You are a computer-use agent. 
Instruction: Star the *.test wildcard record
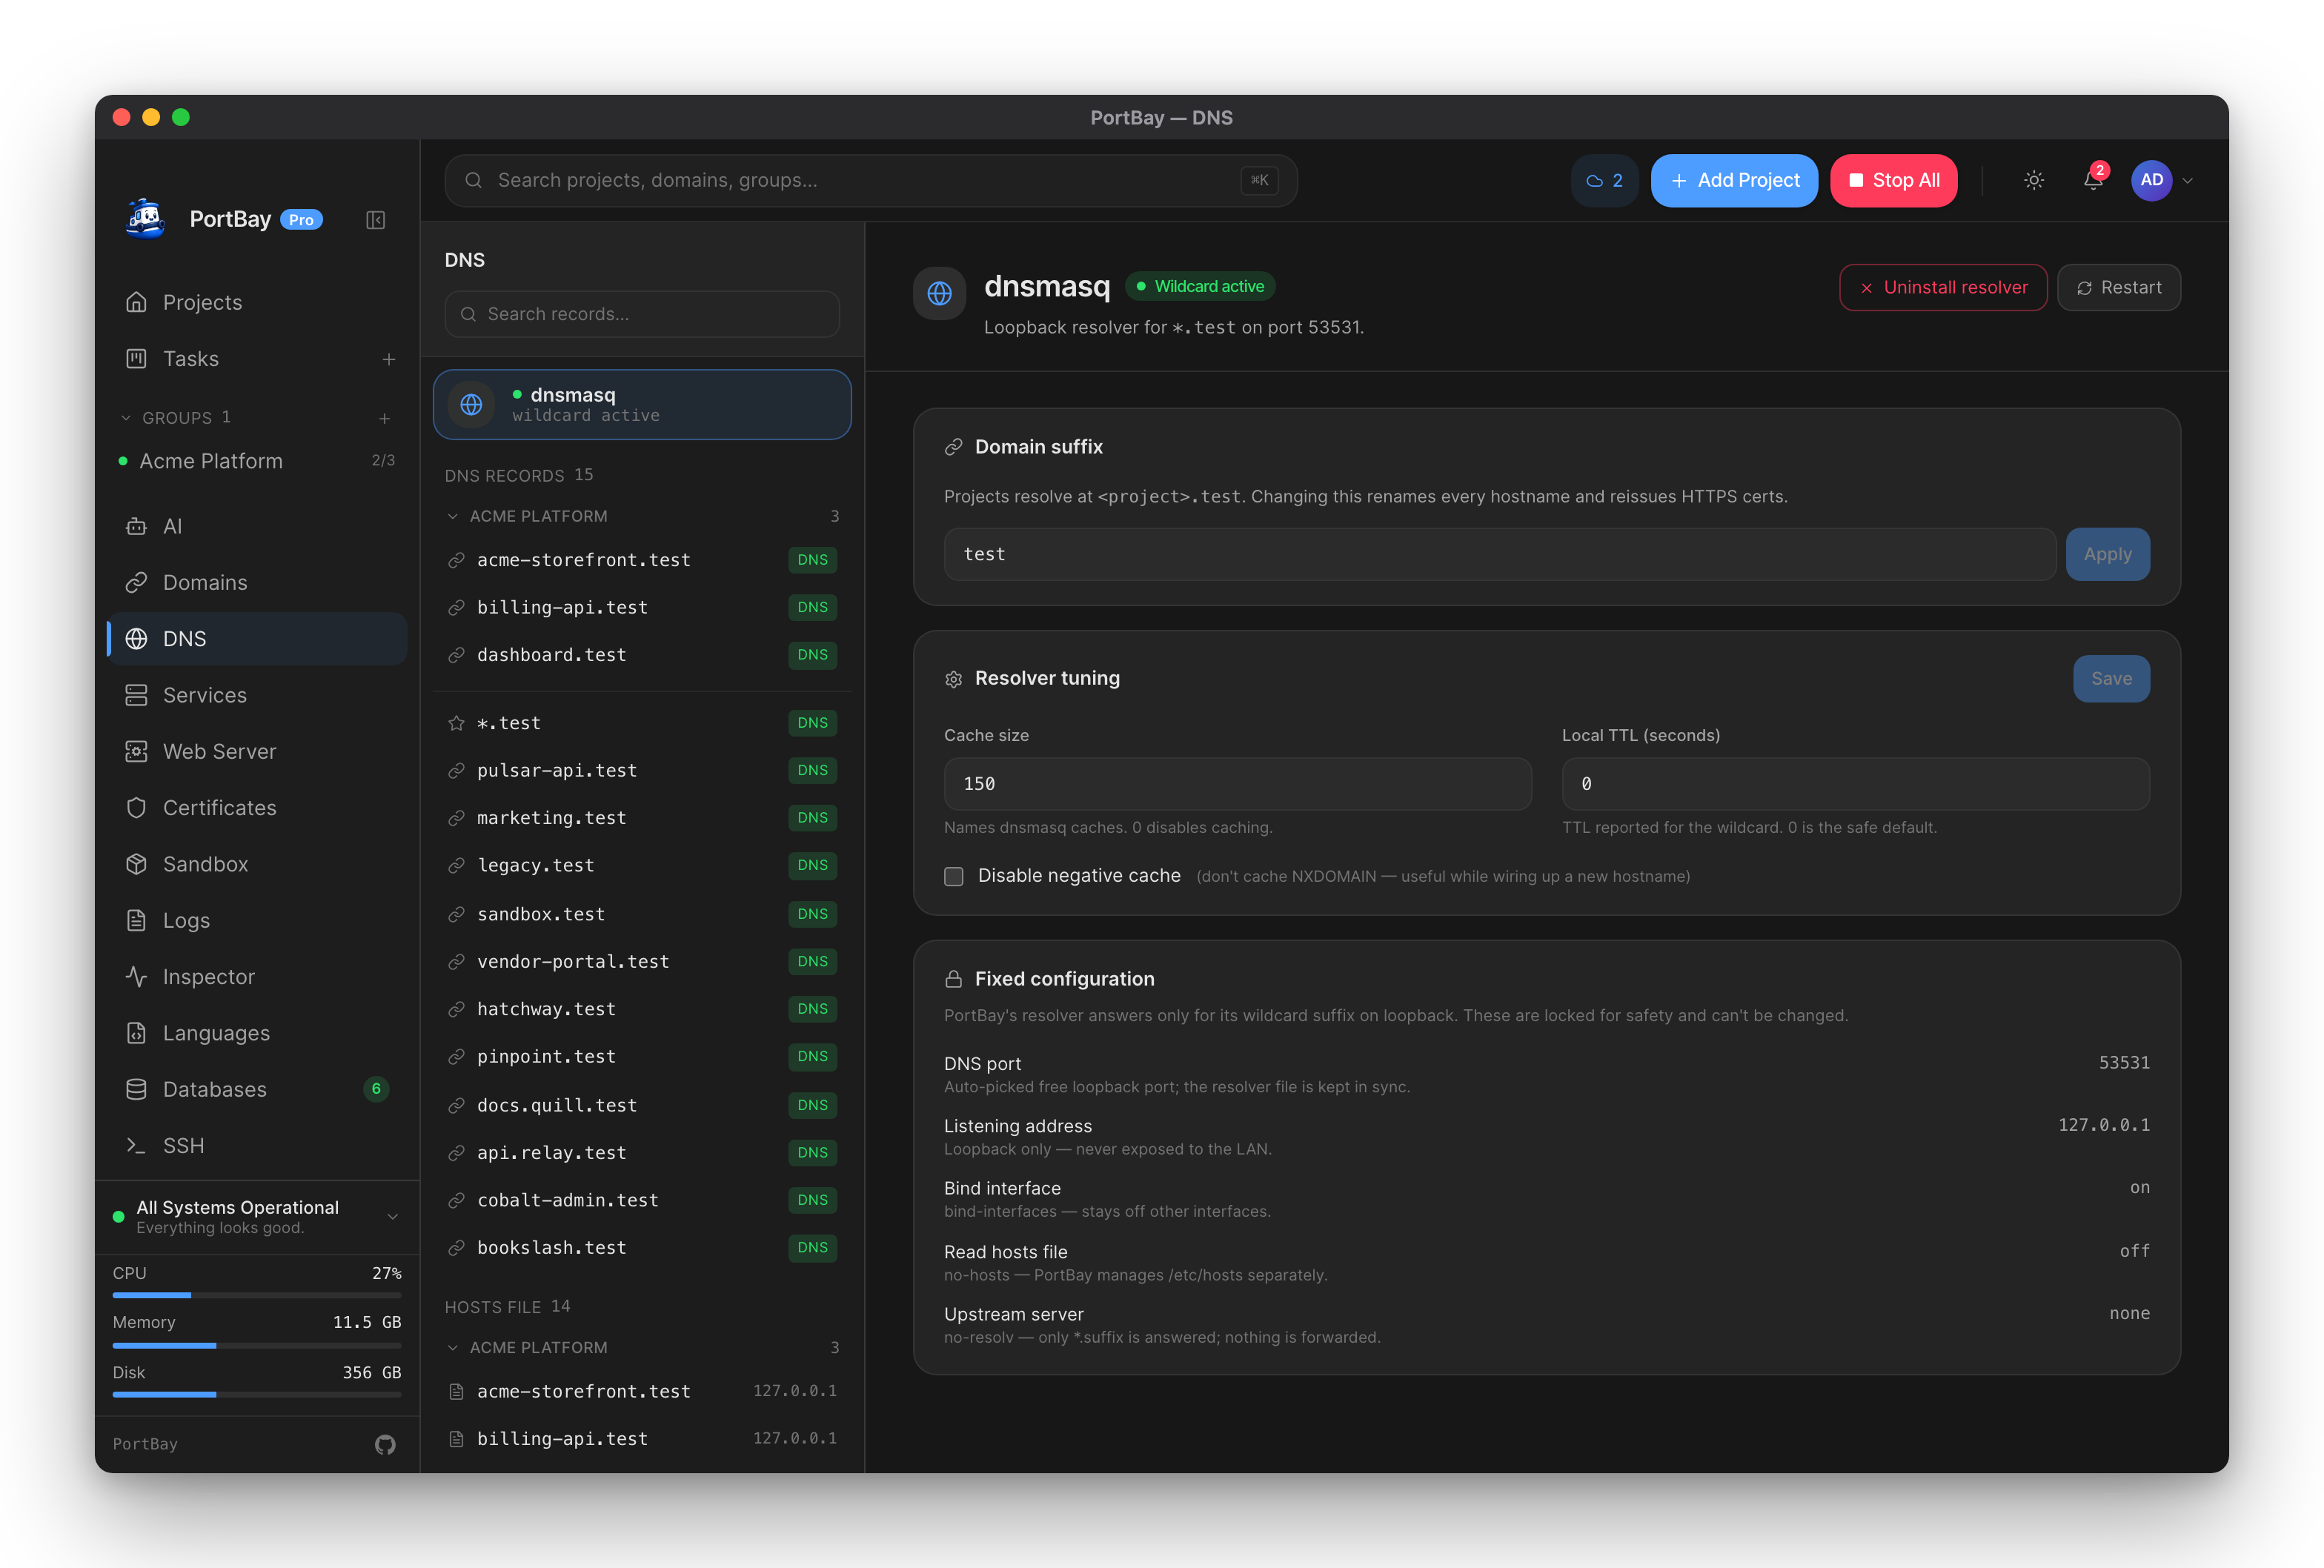(x=457, y=723)
